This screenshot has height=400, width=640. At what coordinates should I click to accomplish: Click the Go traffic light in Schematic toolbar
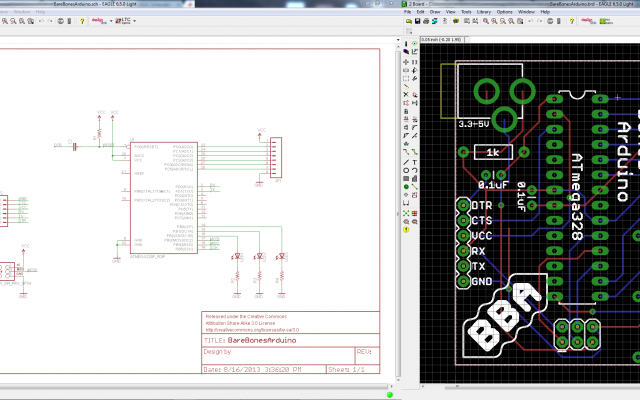[x=69, y=21]
